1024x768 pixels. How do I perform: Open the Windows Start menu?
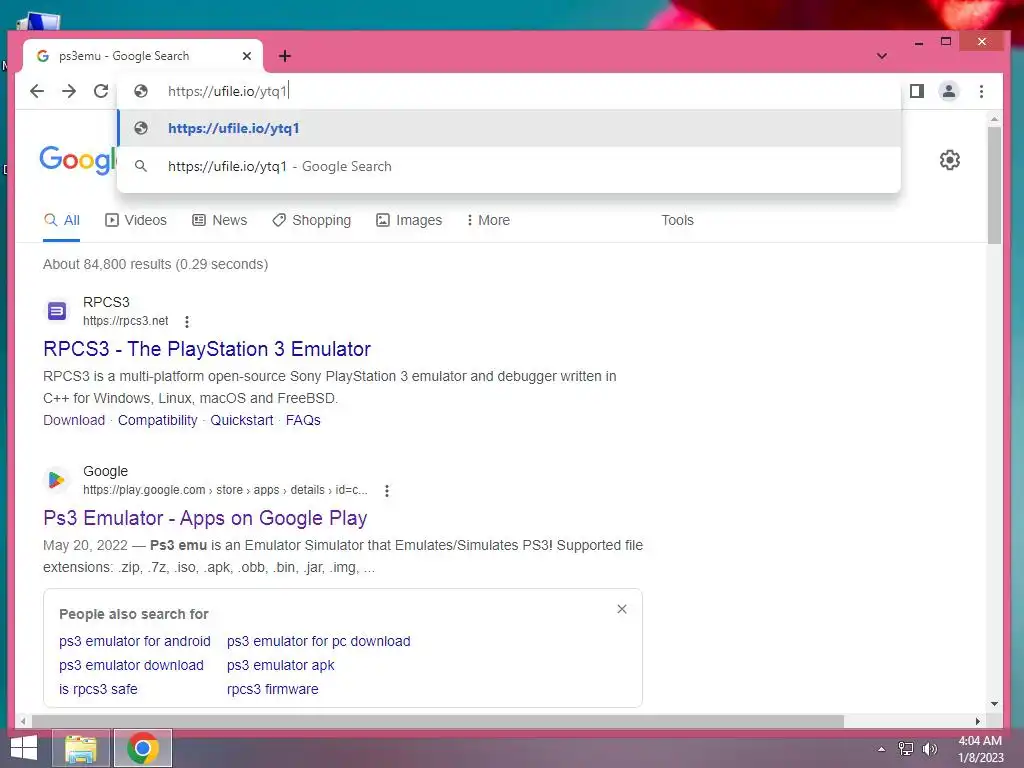point(24,748)
